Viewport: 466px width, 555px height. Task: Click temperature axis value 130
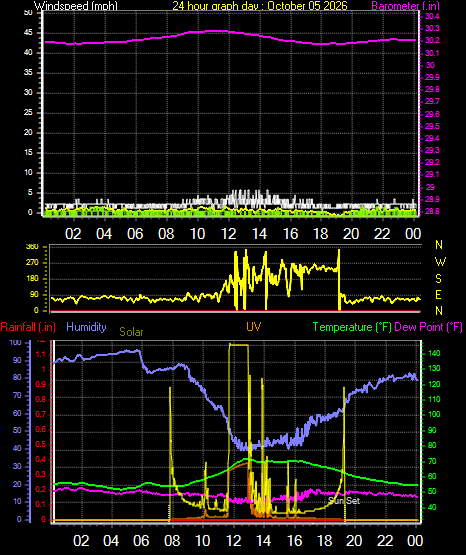pos(434,368)
